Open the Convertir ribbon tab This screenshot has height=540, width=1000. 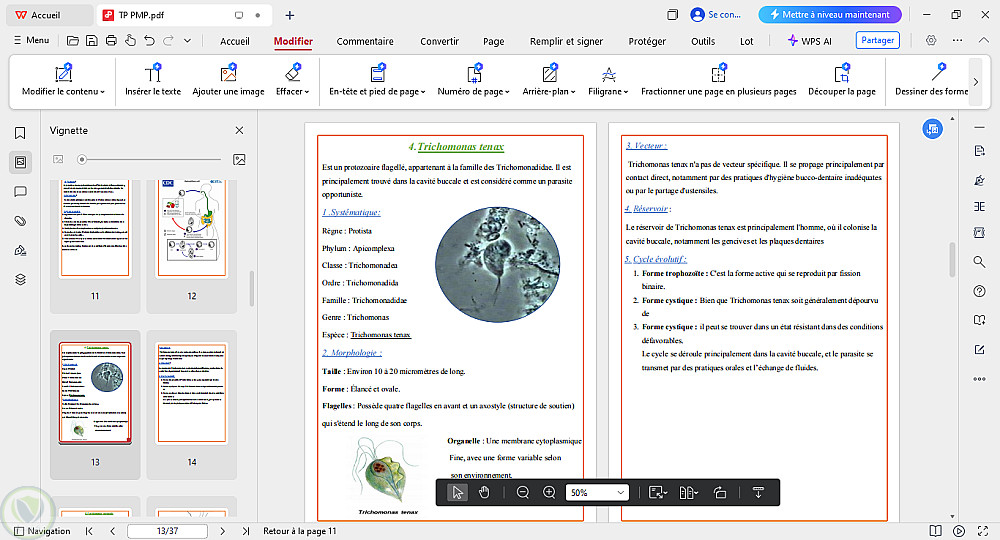coord(439,41)
